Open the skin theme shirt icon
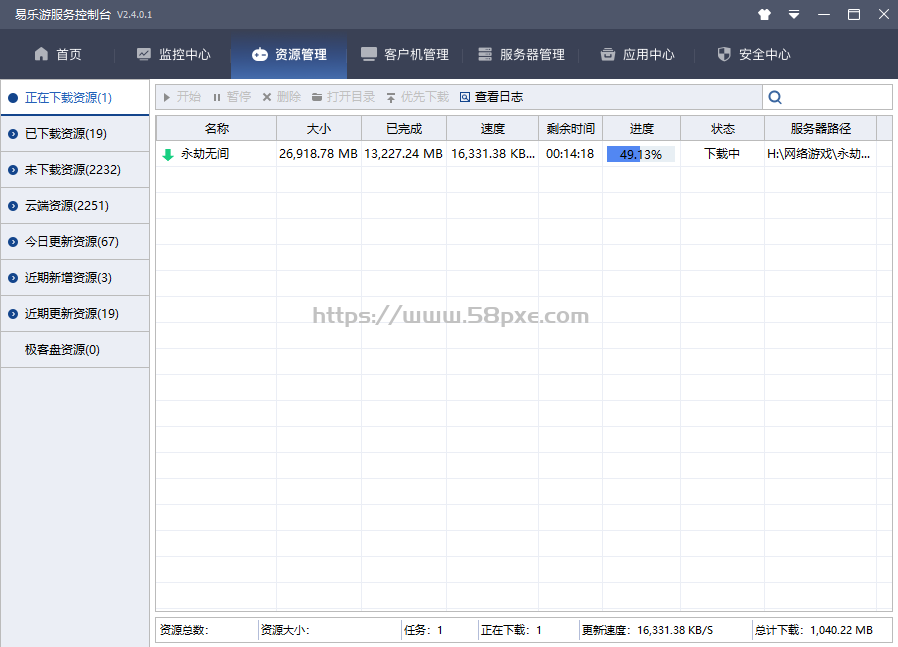This screenshot has width=898, height=647. pyautogui.click(x=764, y=14)
